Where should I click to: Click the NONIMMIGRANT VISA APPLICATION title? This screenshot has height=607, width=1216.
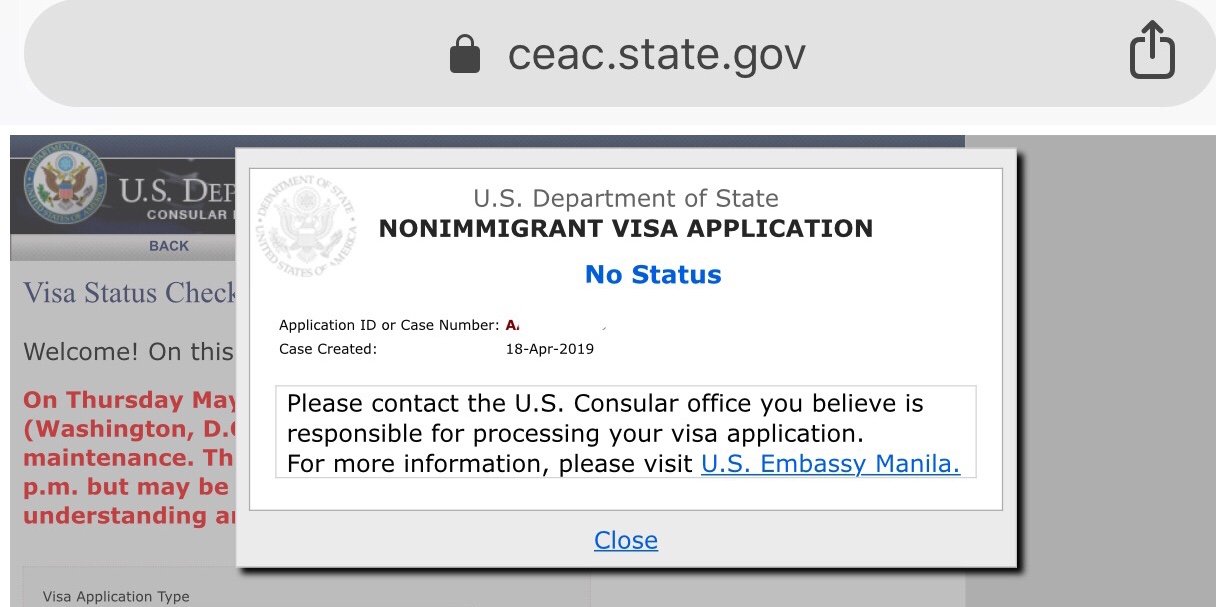click(625, 229)
